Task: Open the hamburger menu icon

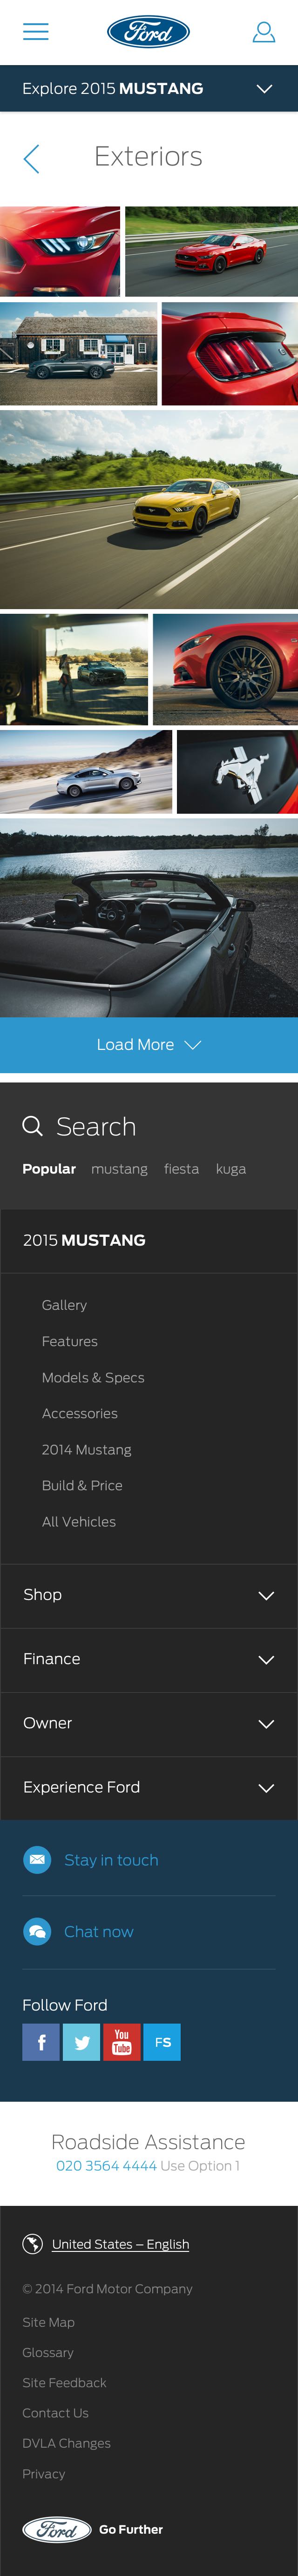Action: 36,32
